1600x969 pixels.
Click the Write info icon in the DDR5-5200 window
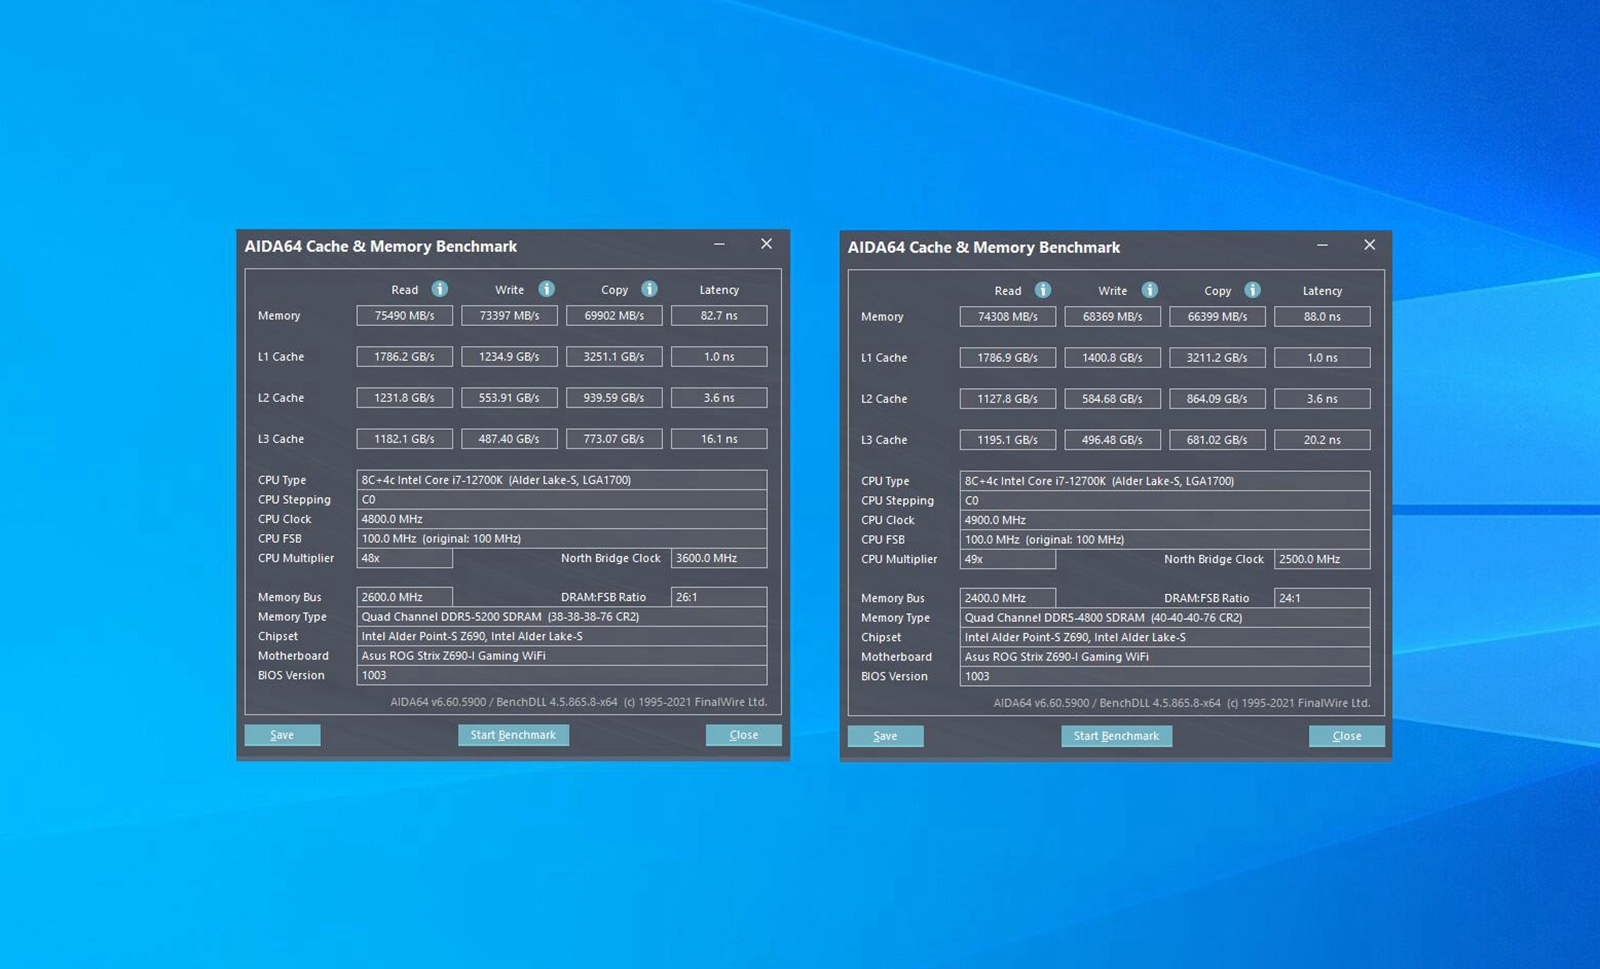[x=547, y=289]
